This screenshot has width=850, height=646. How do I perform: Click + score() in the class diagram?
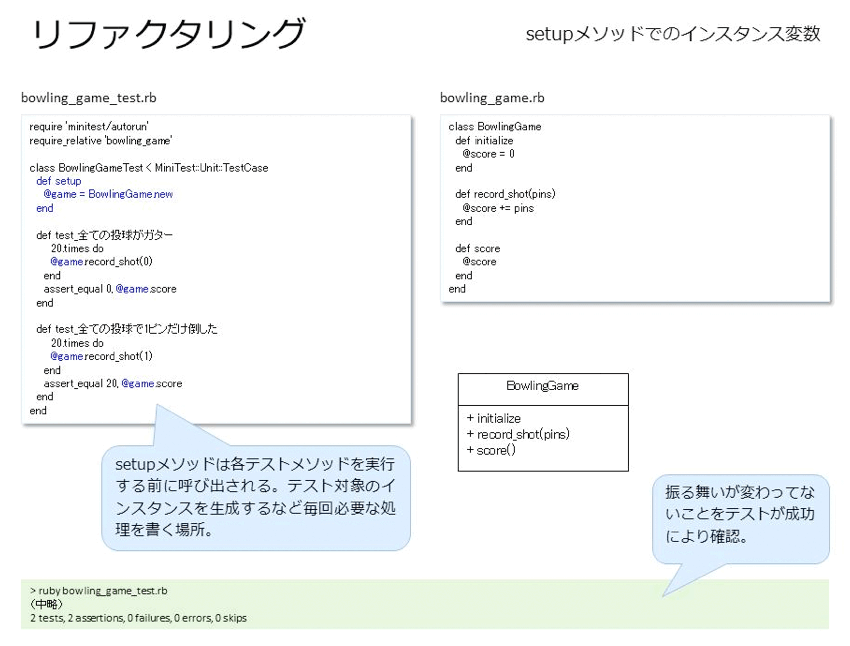[491, 450]
